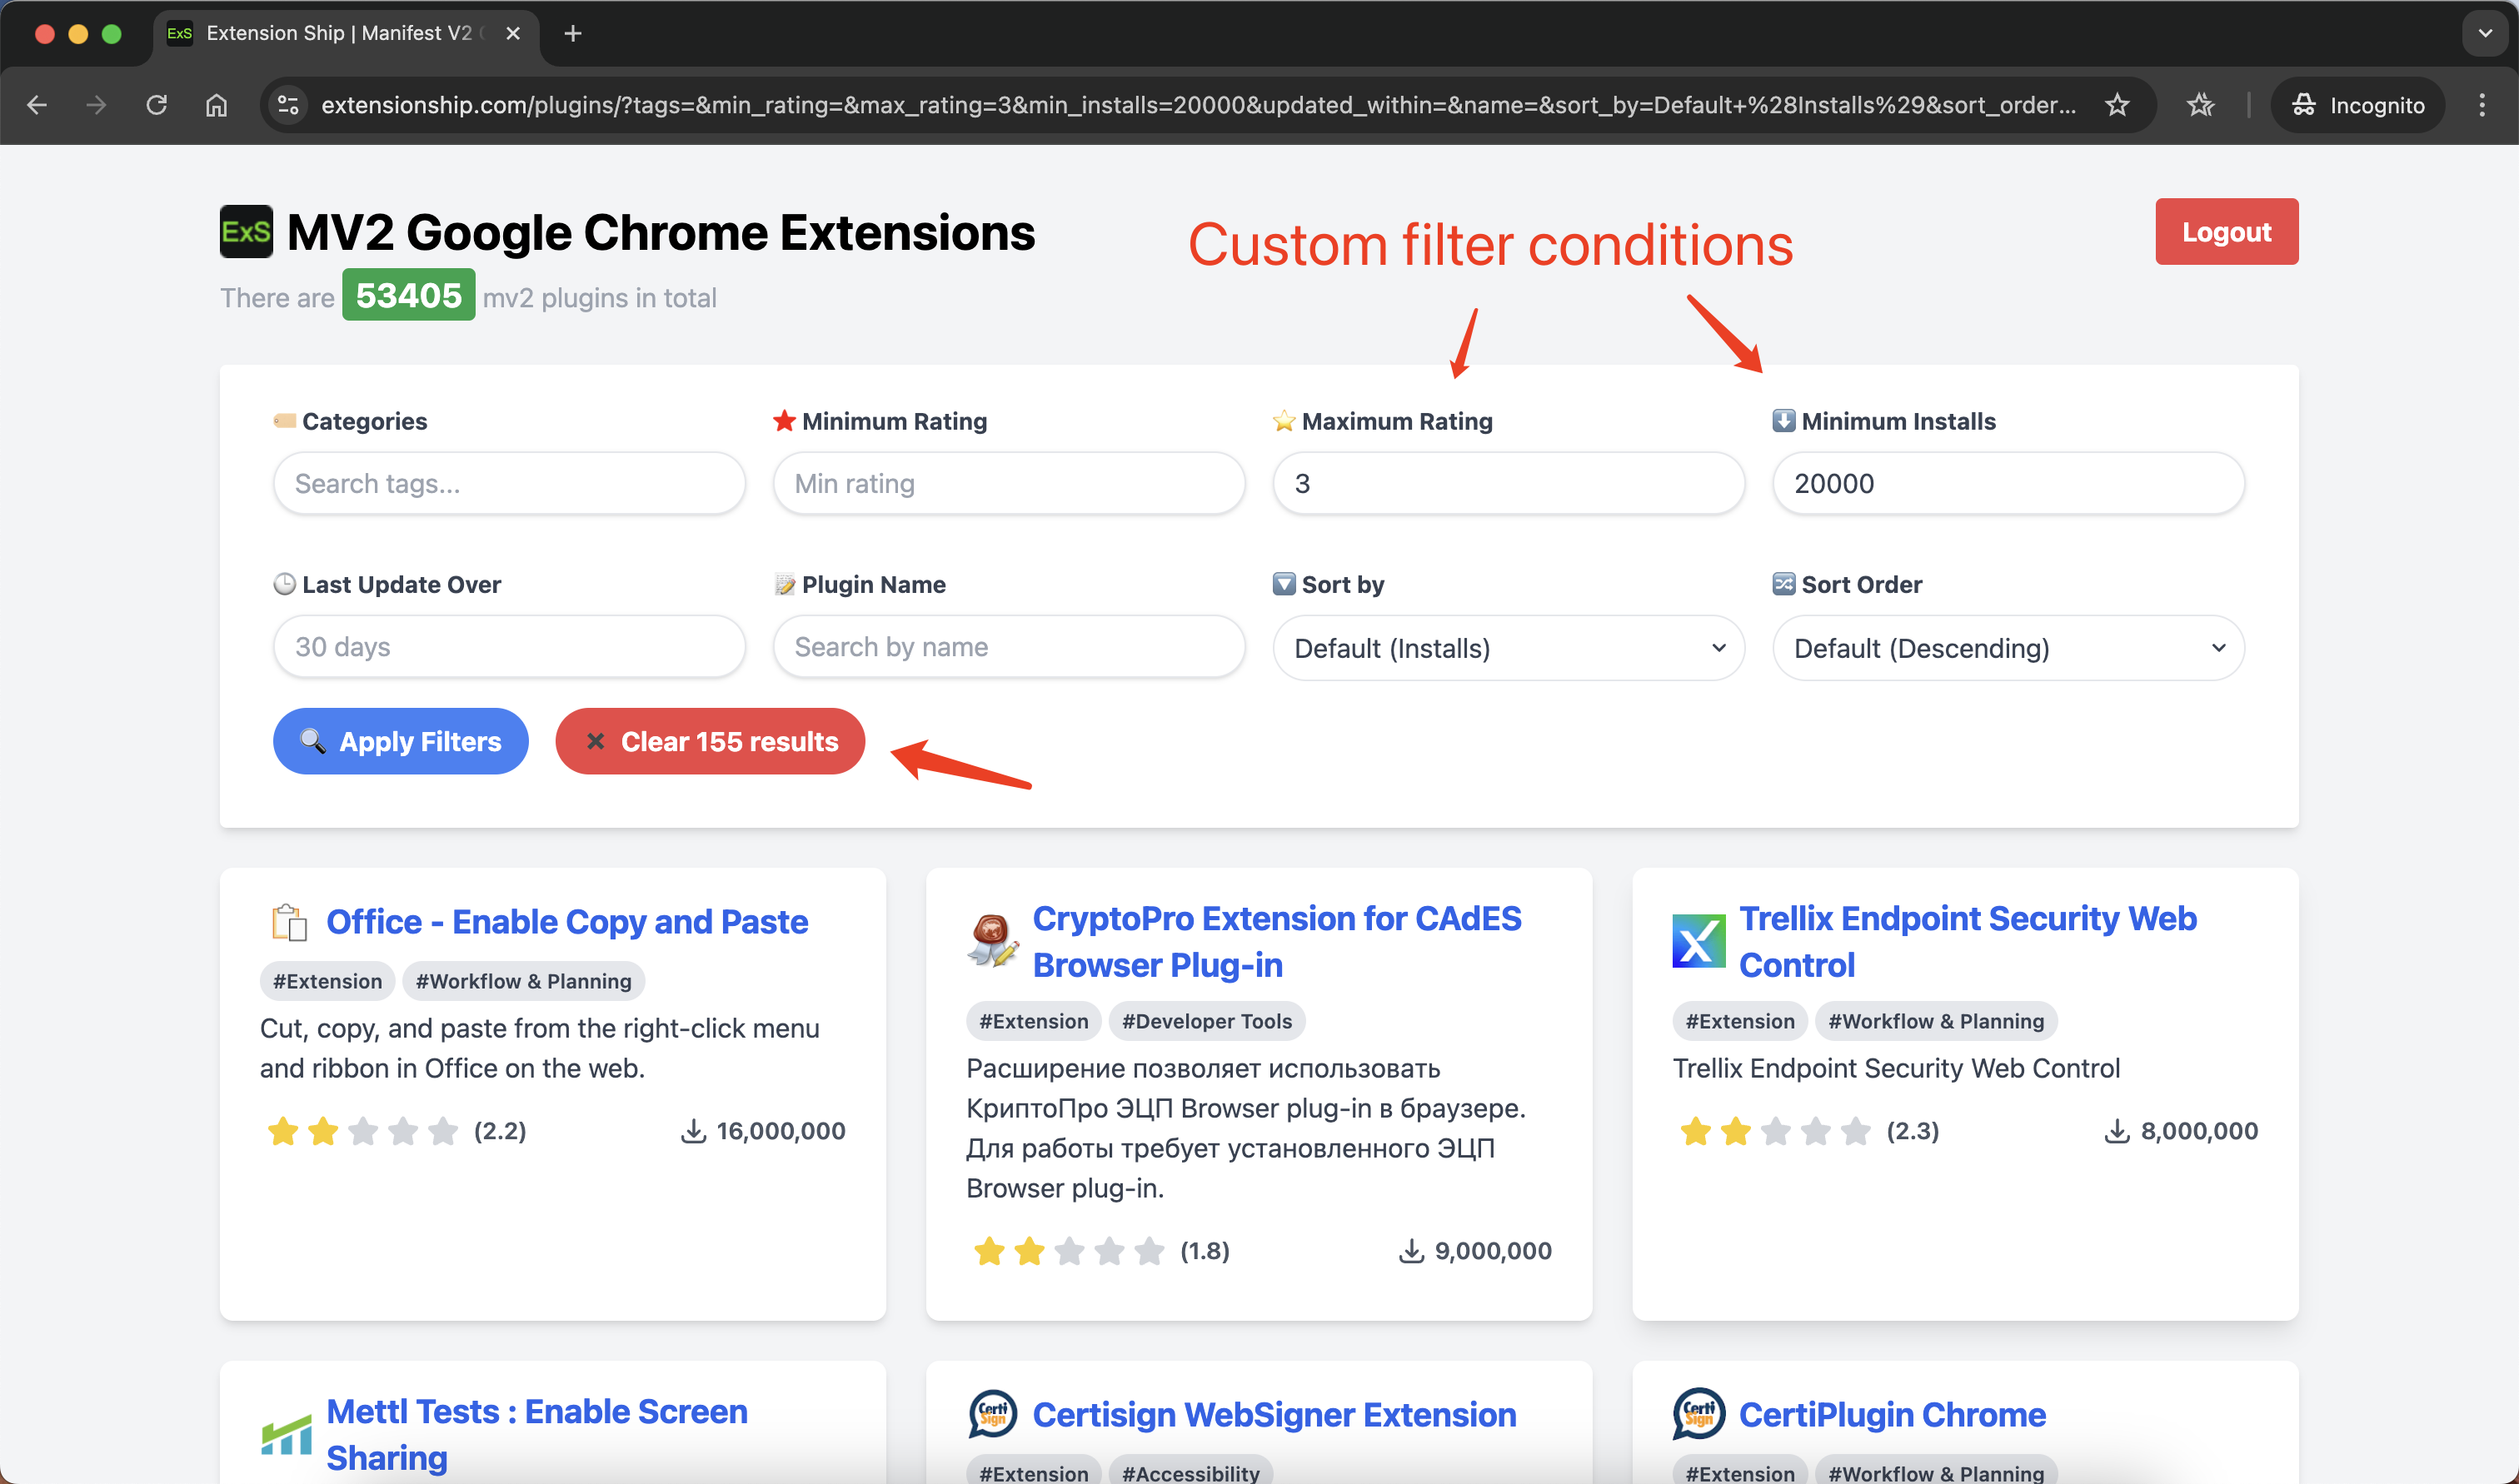
Task: Click #Workflow & Planning tag on Trellix card
Action: tap(1935, 1021)
